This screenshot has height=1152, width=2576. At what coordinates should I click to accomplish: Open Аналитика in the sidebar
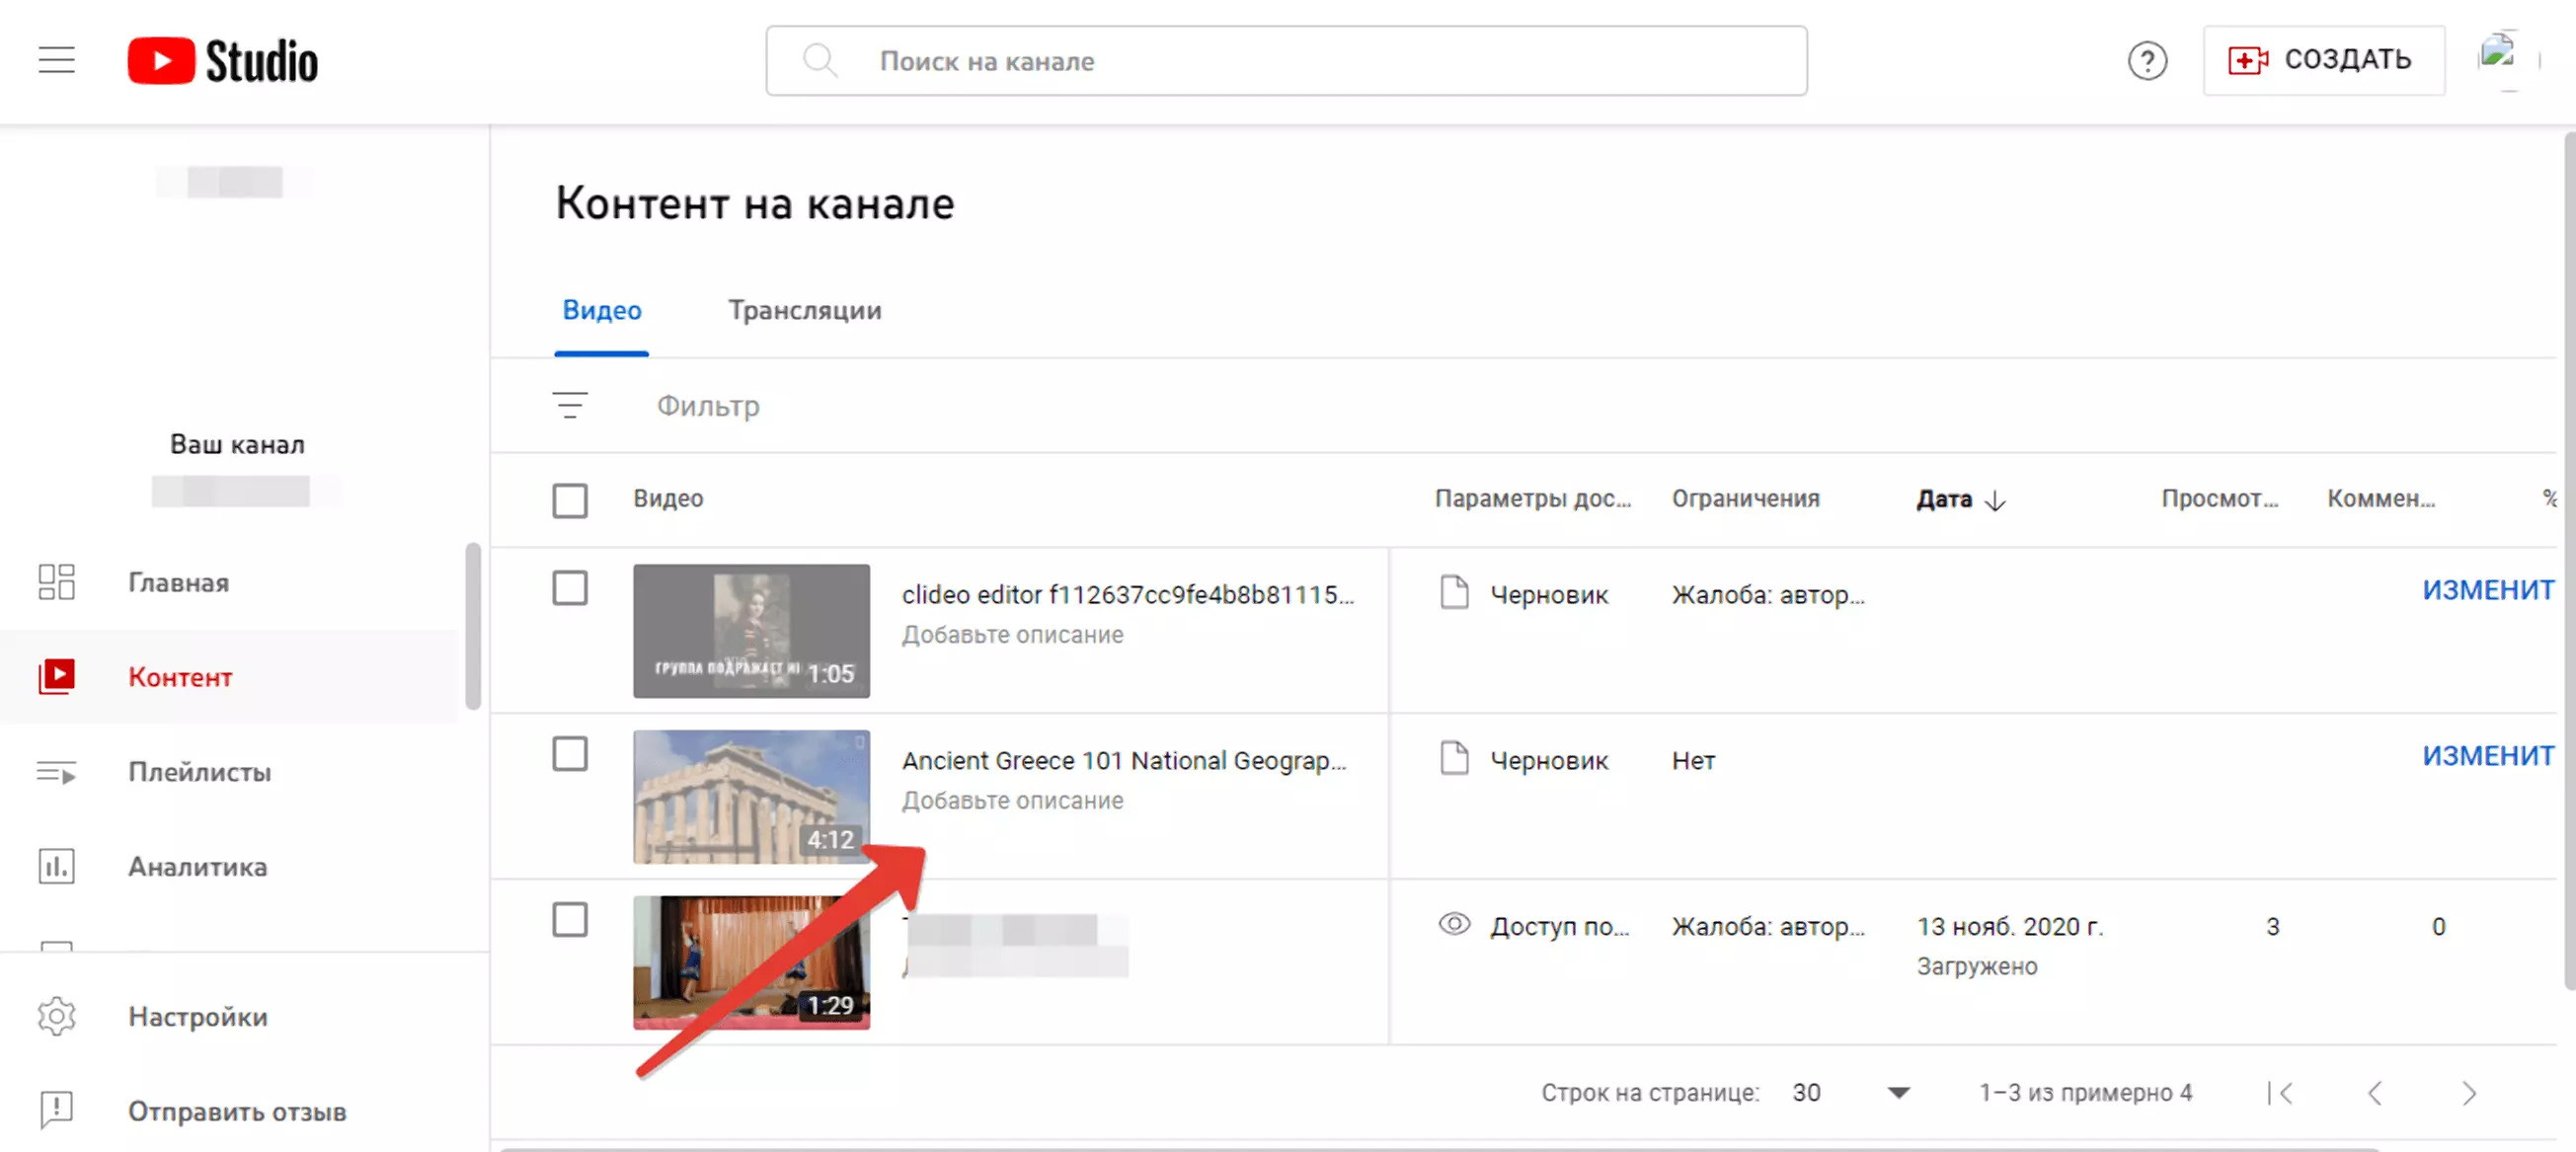click(x=230, y=866)
